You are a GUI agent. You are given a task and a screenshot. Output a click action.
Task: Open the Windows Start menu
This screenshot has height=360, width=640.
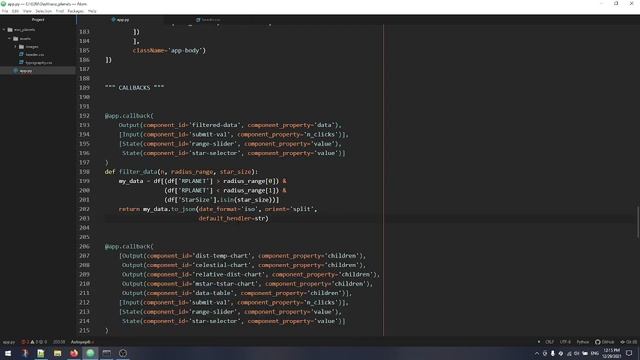(8, 353)
